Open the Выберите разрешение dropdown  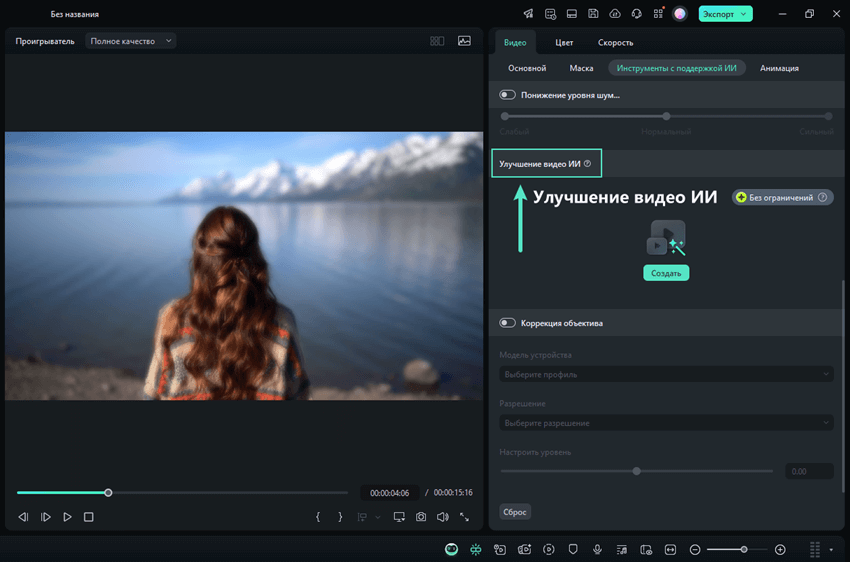point(665,423)
